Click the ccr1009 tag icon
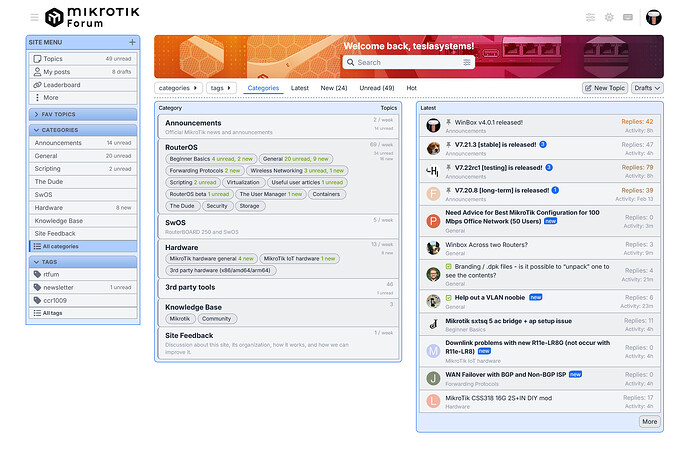 point(37,300)
